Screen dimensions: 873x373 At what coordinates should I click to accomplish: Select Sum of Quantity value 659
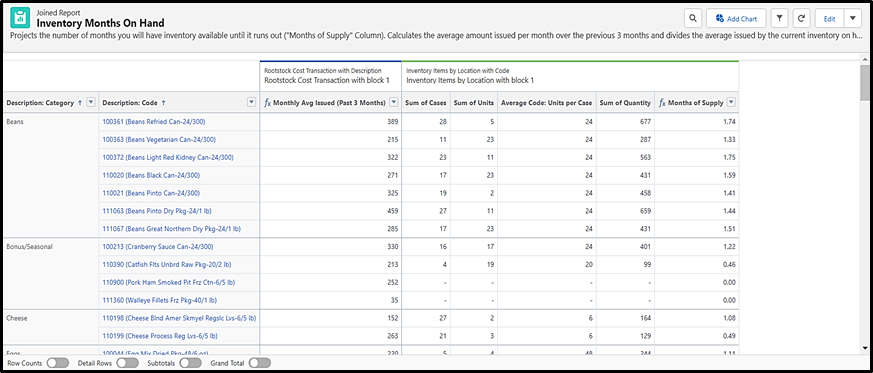pyautogui.click(x=645, y=211)
